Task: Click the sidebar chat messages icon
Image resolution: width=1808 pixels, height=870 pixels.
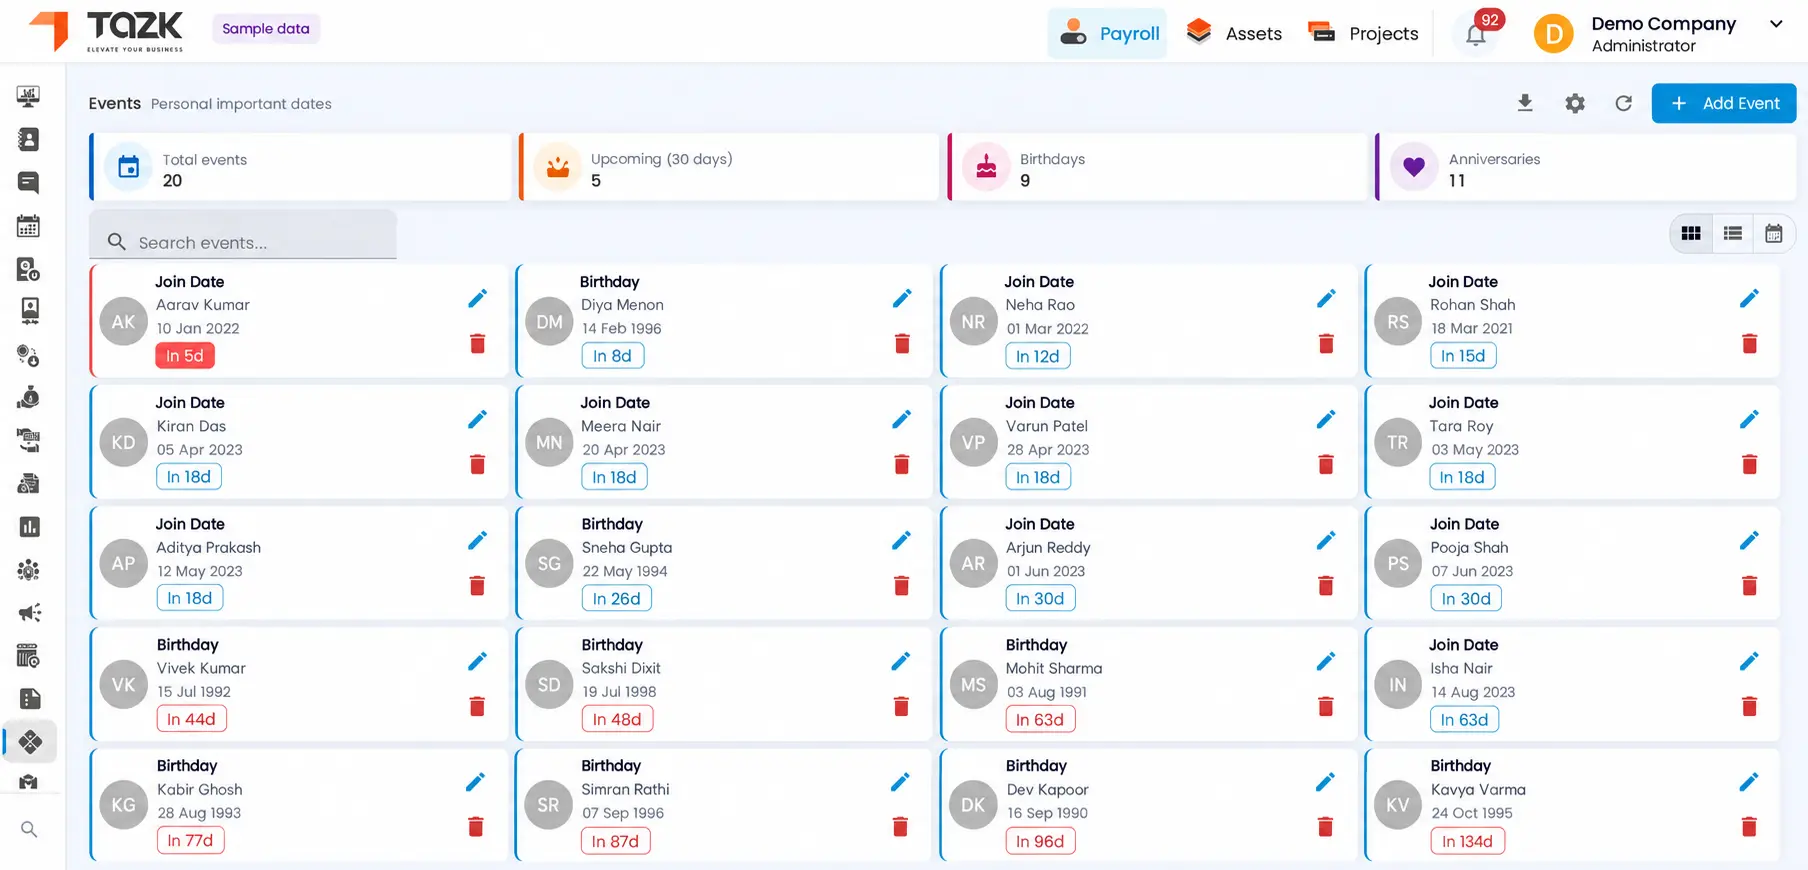Action: point(28,182)
